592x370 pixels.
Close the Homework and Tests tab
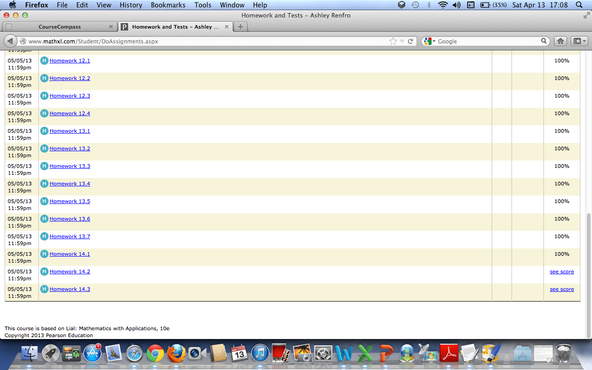point(227,27)
